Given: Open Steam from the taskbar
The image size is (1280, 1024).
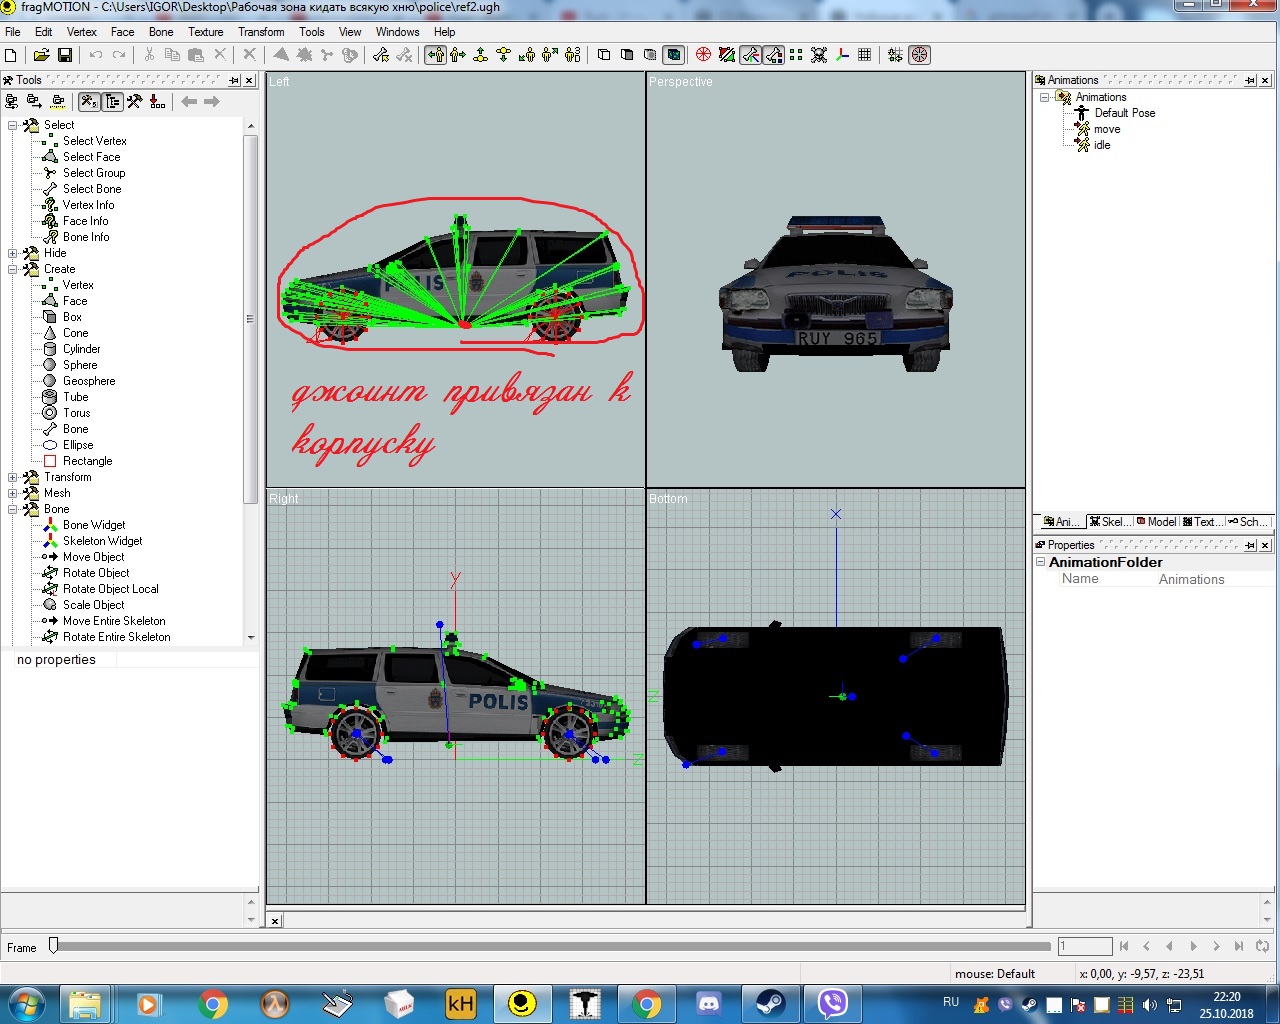Looking at the screenshot, I should [x=770, y=1003].
